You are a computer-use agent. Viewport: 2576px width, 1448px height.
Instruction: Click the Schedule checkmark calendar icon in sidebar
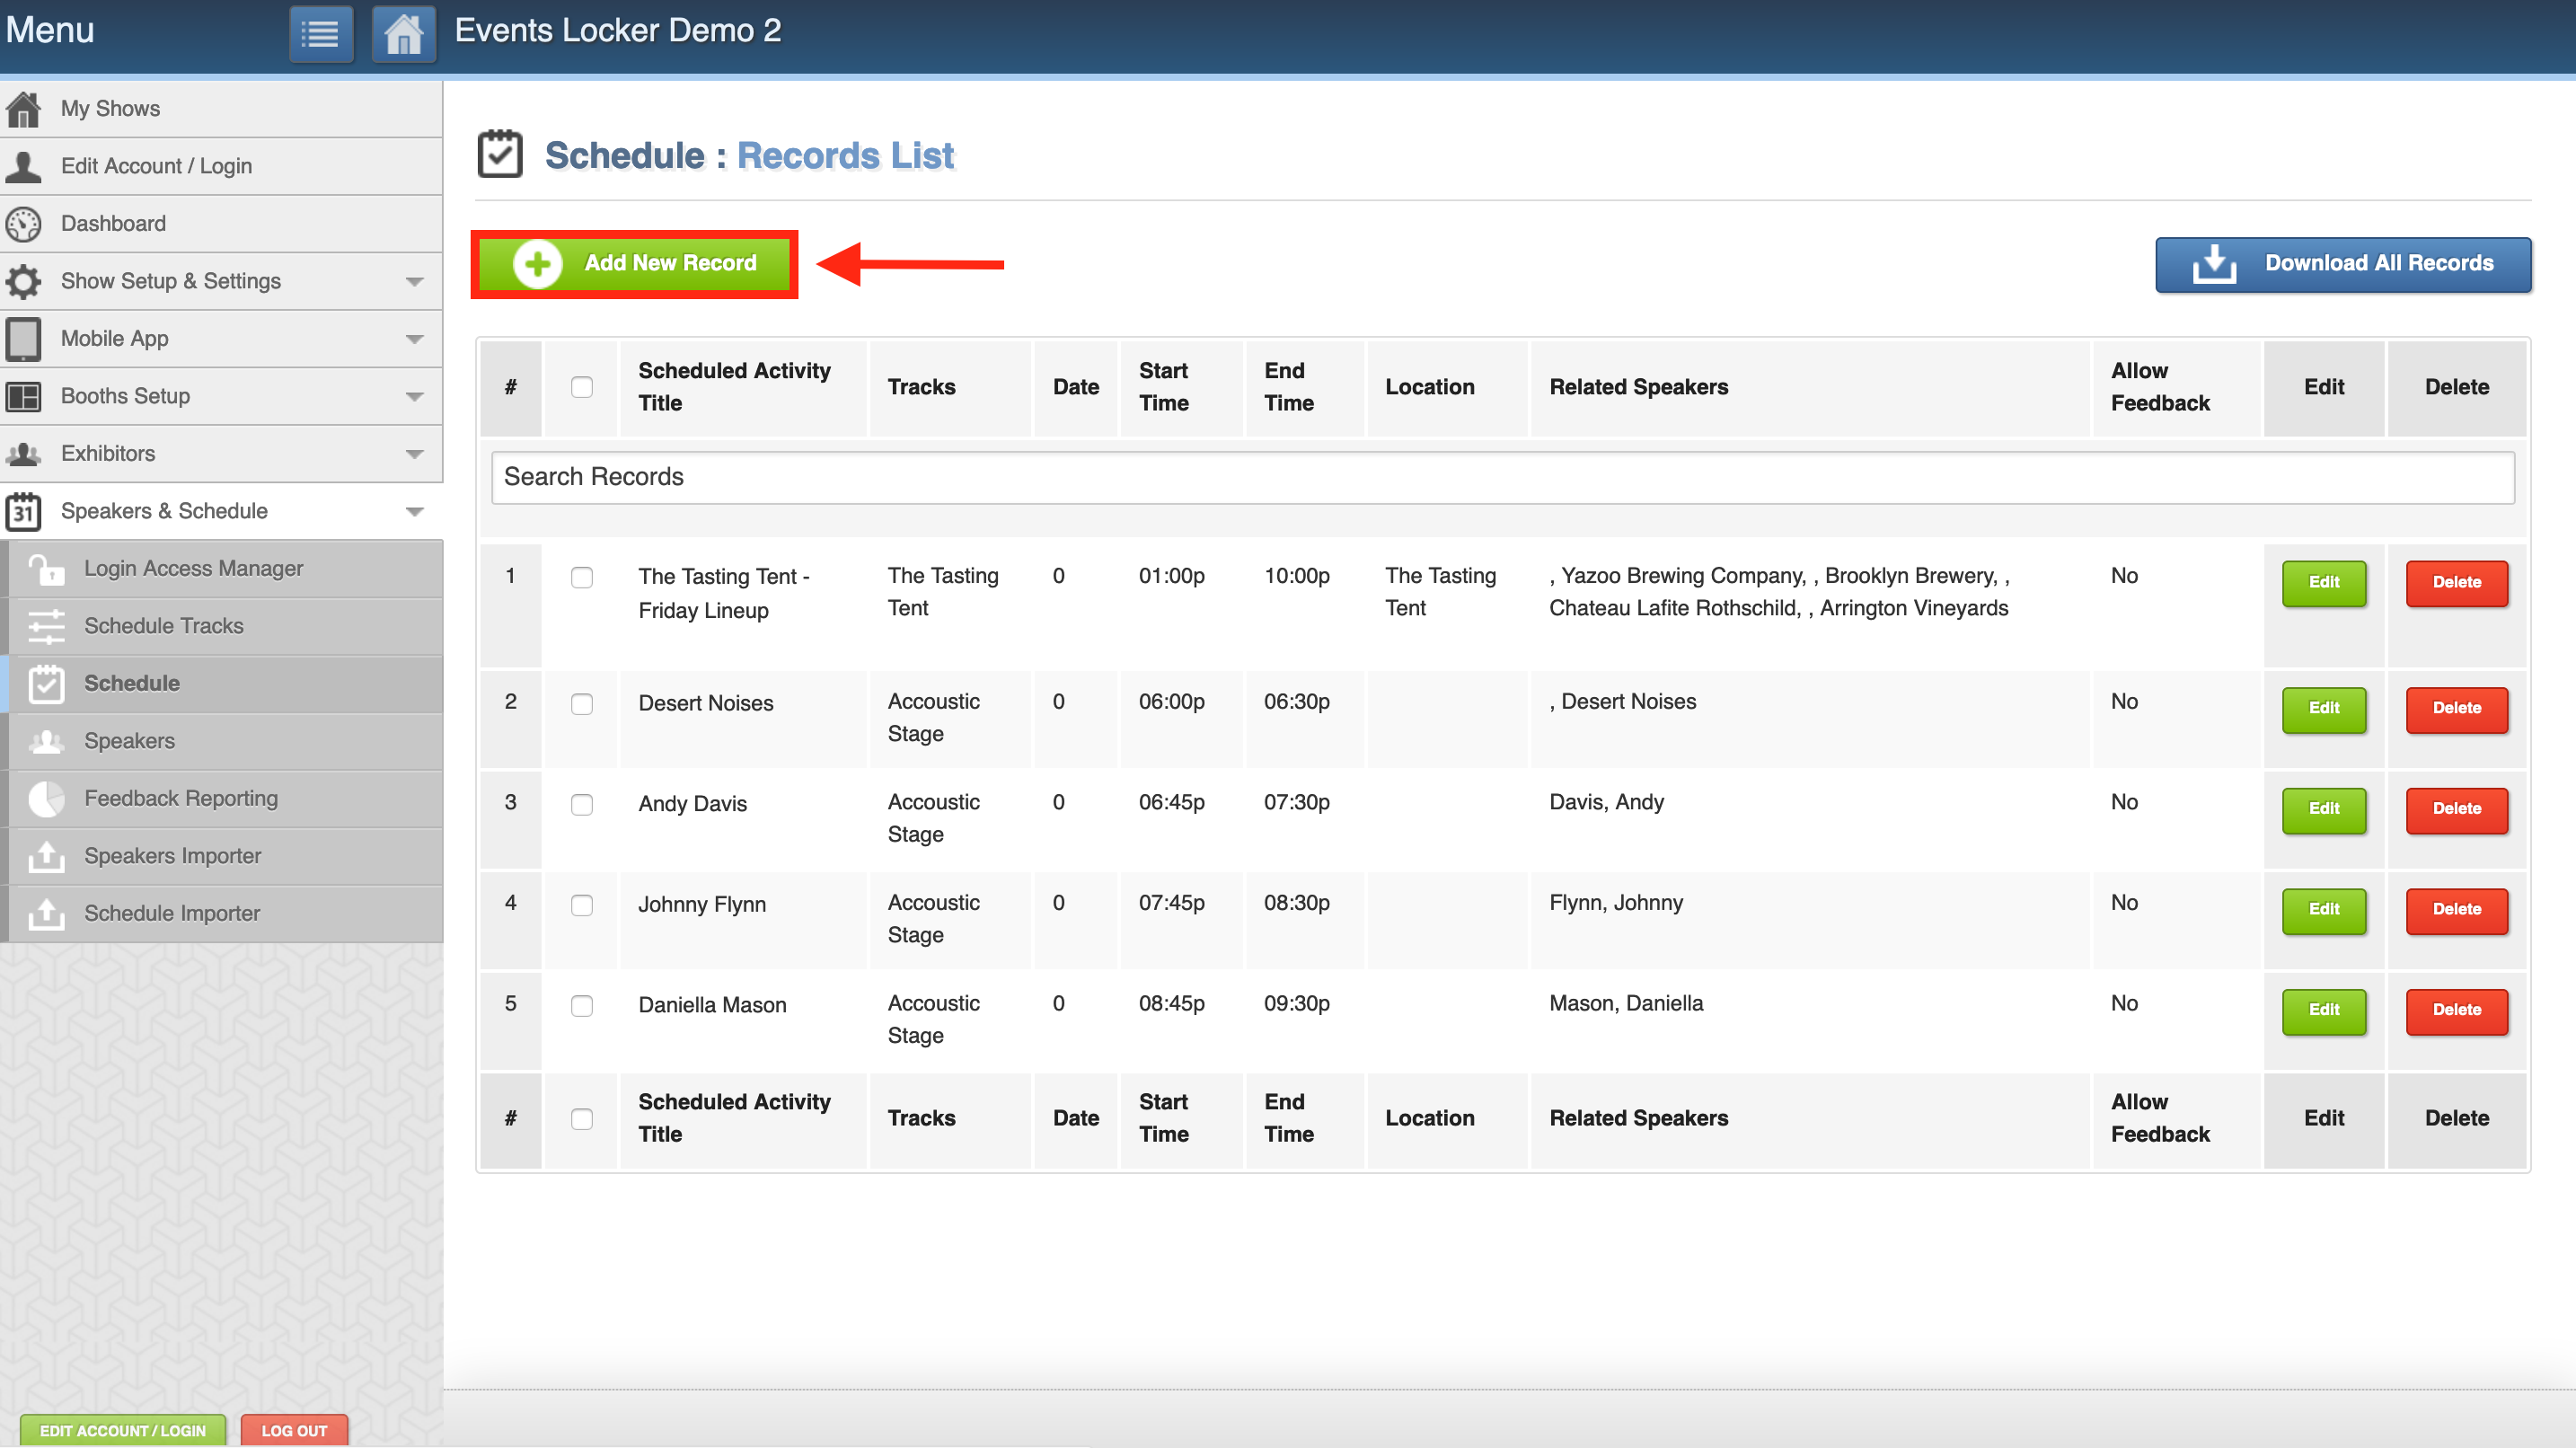46,684
